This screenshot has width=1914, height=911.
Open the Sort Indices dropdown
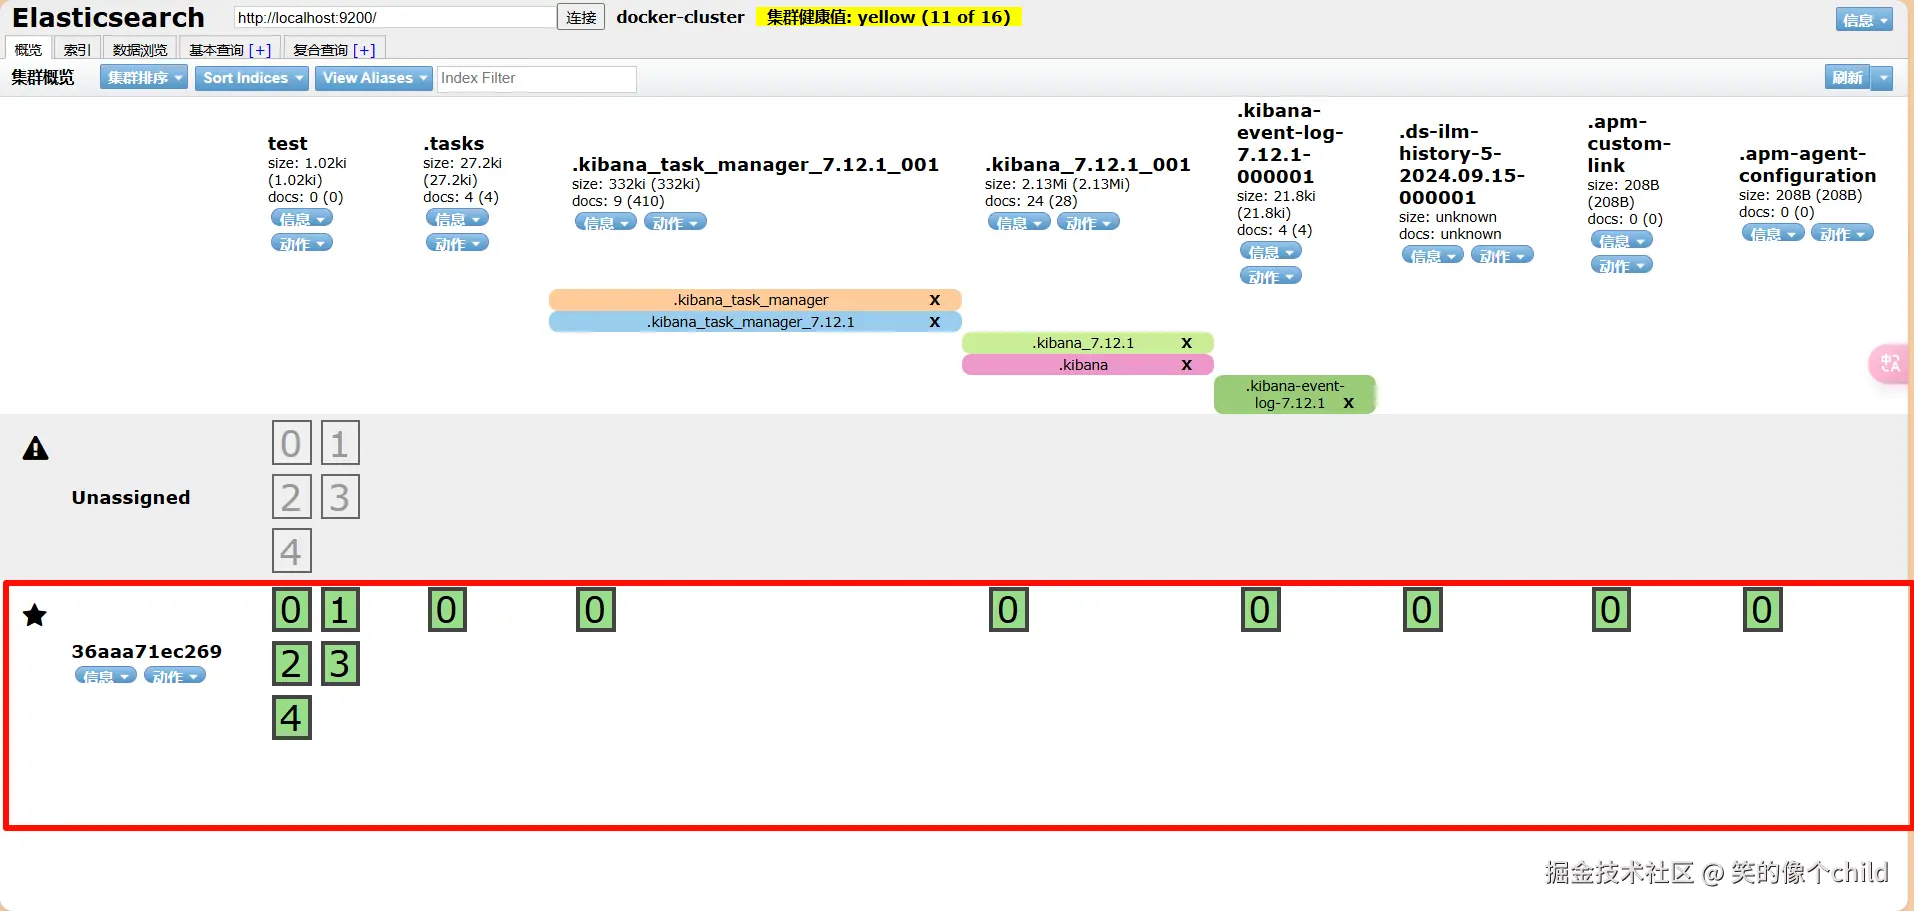[x=252, y=78]
